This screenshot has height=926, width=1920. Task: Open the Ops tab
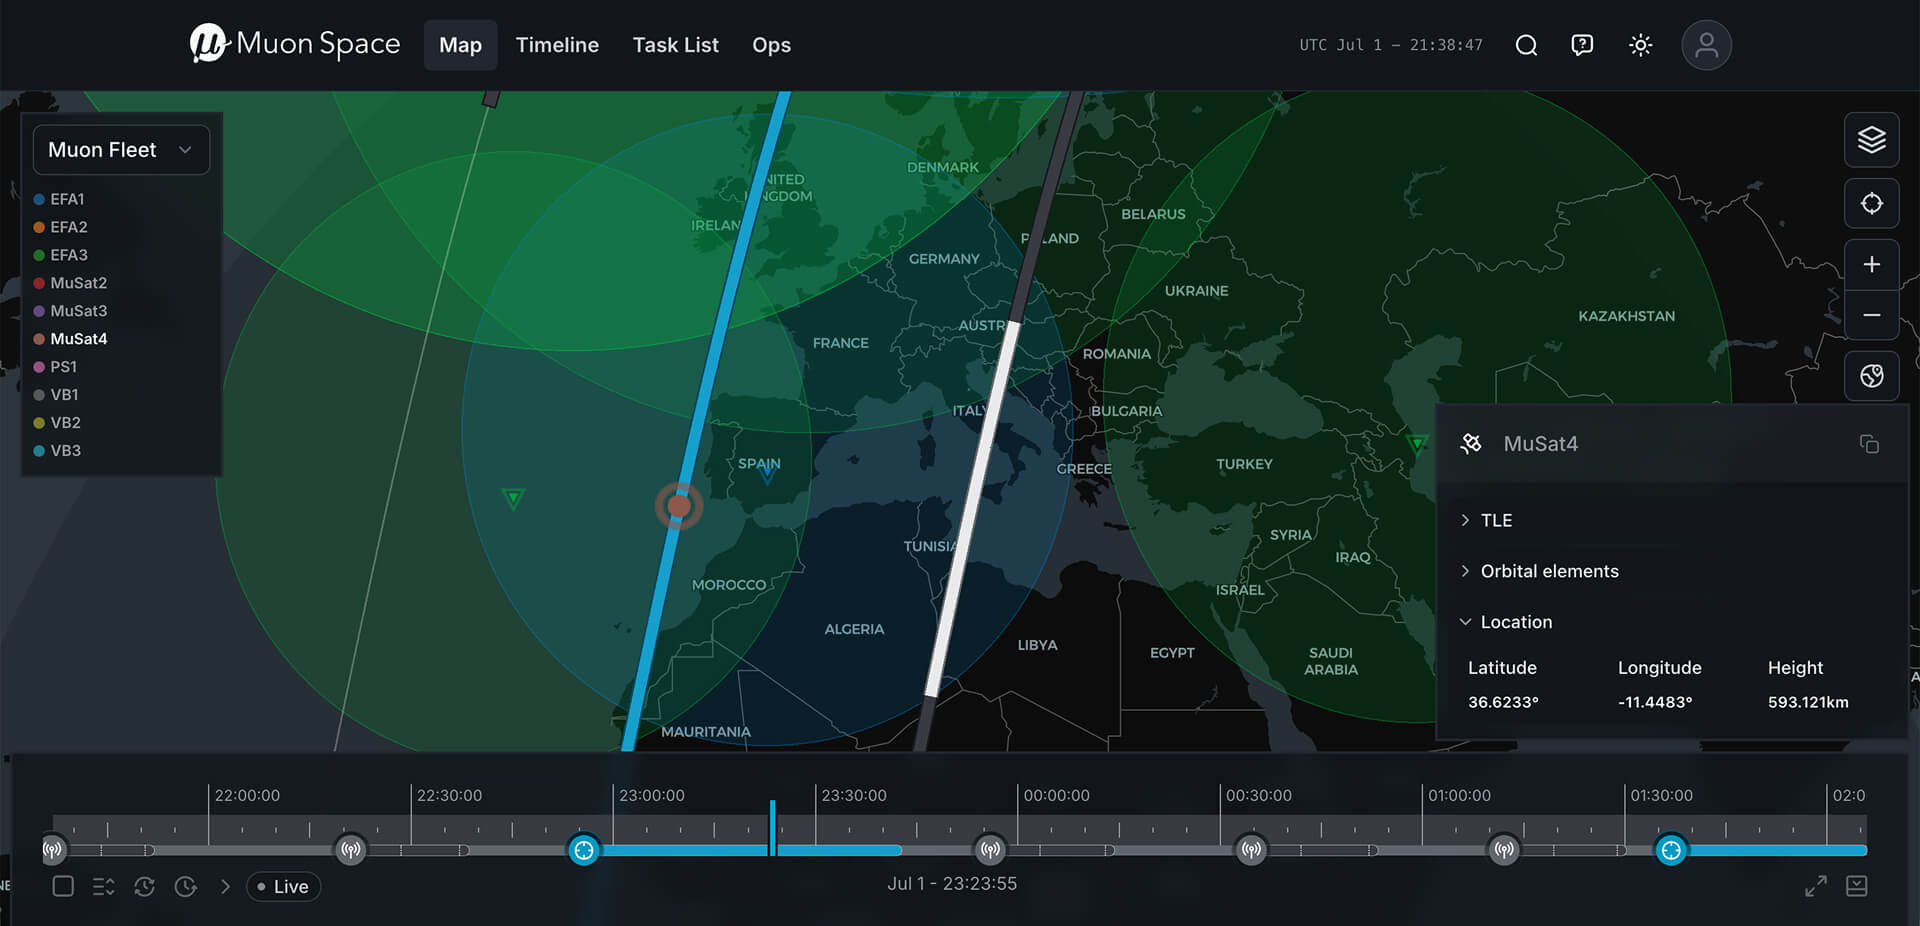(771, 45)
